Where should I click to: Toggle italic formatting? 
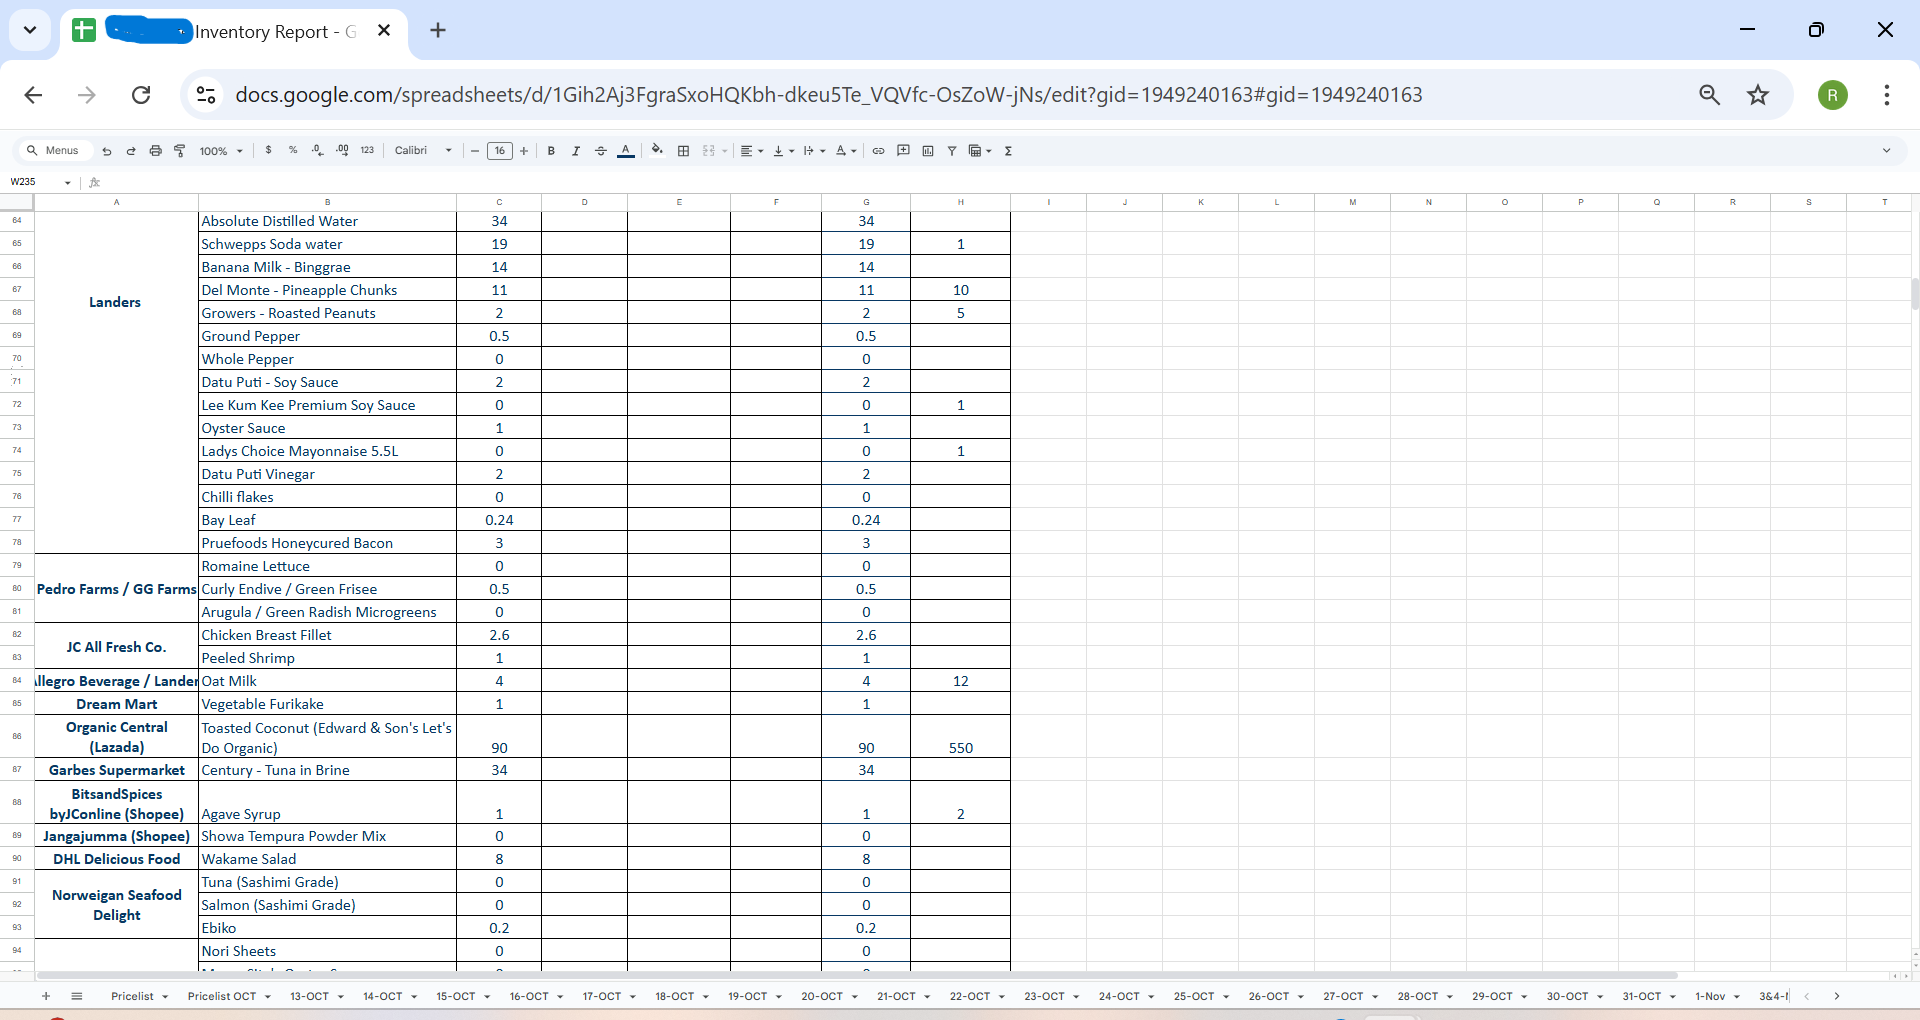(576, 151)
